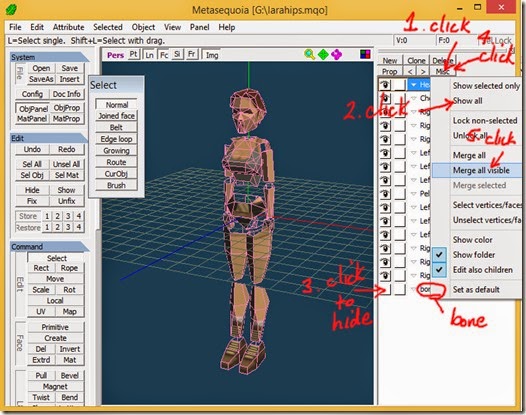Image resolution: width=526 pixels, height=415 pixels.
Task: Select the green diamond pan view icon
Action: point(323,54)
